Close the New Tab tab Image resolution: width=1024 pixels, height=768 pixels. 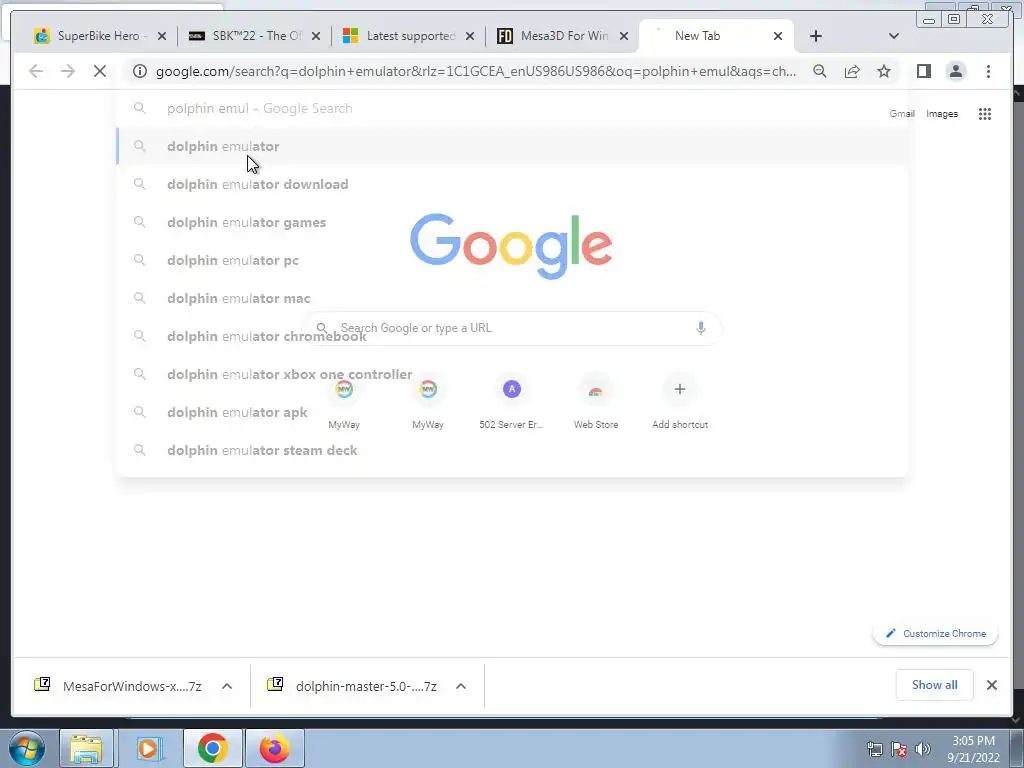tap(778, 36)
